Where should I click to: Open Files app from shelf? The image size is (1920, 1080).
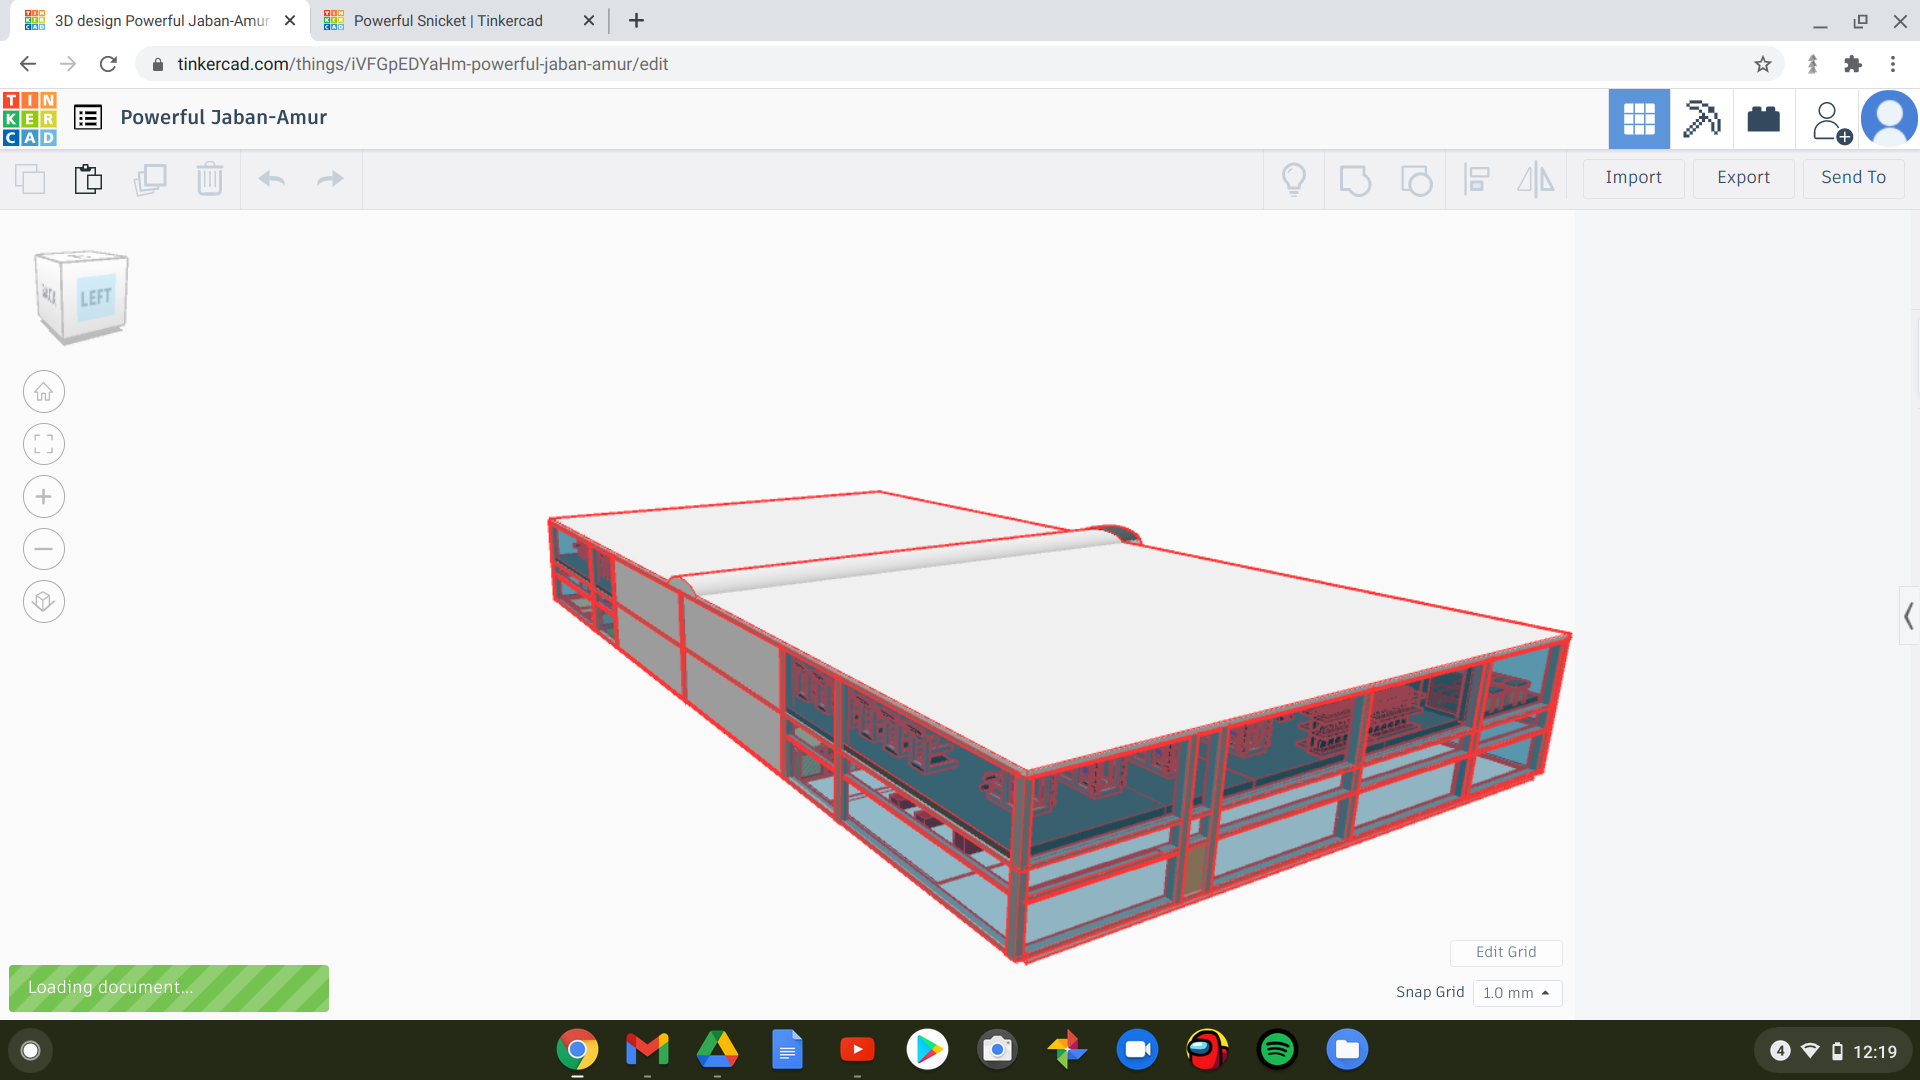coord(1347,1050)
